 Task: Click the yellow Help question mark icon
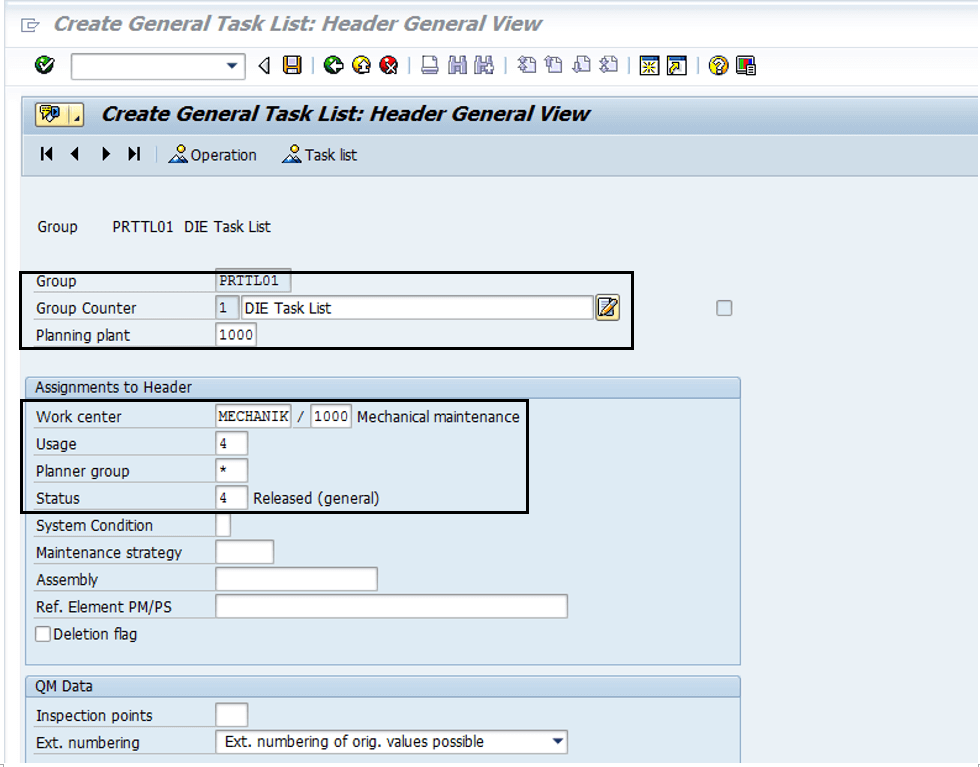point(718,65)
